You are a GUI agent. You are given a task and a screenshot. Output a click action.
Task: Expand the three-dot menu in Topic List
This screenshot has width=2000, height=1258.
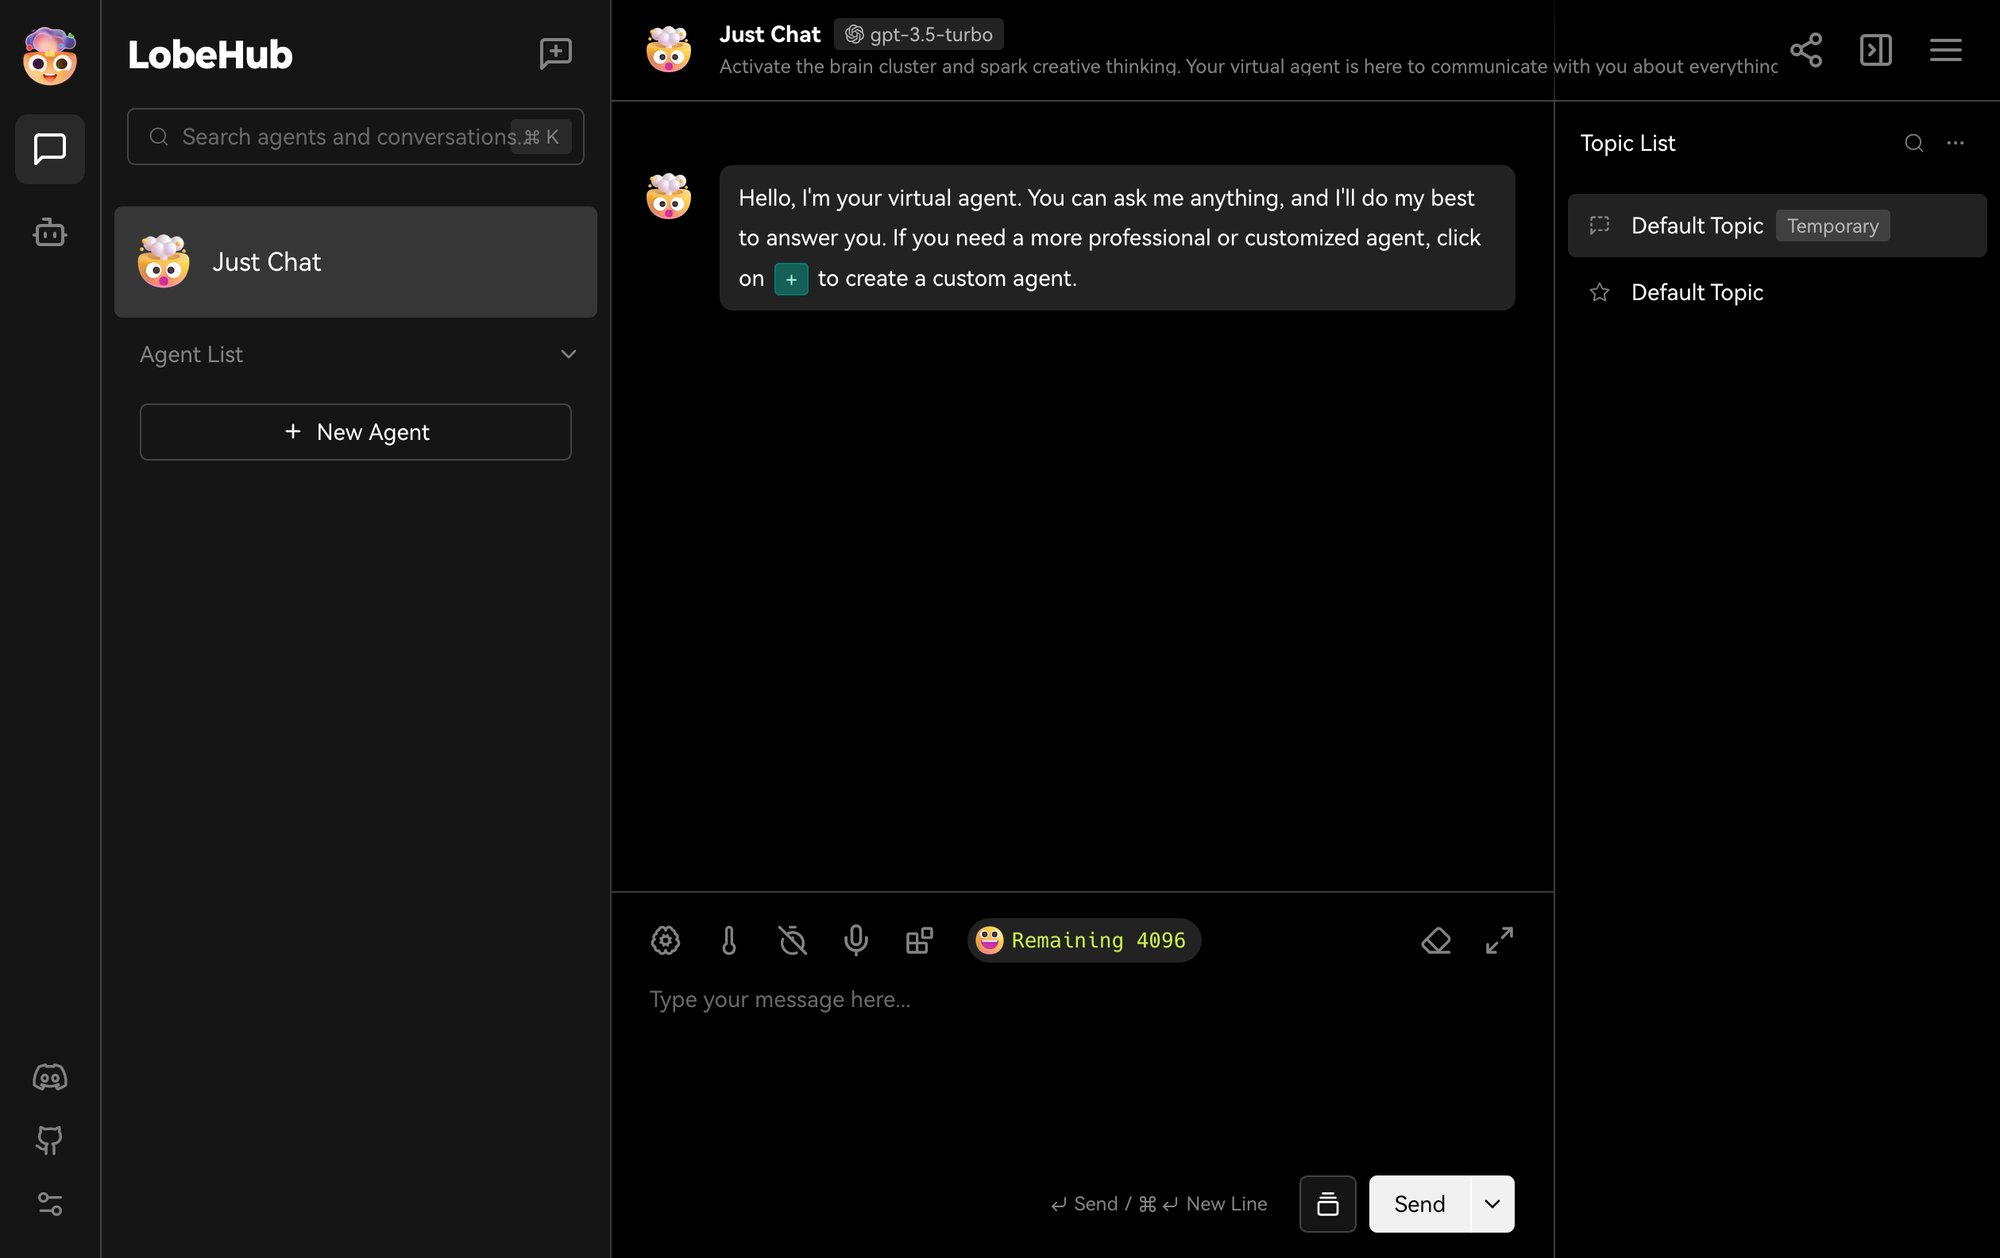pos(1957,142)
